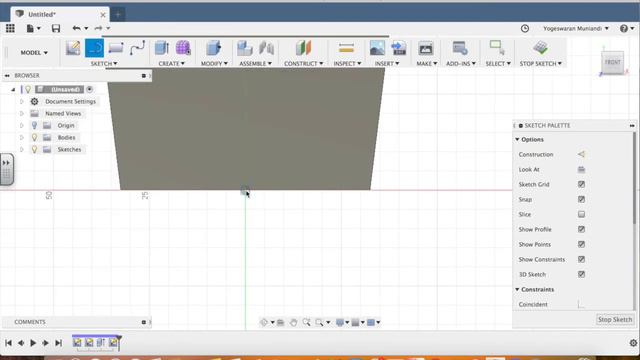
Task: Open the CREATE menu
Action: coord(171,64)
